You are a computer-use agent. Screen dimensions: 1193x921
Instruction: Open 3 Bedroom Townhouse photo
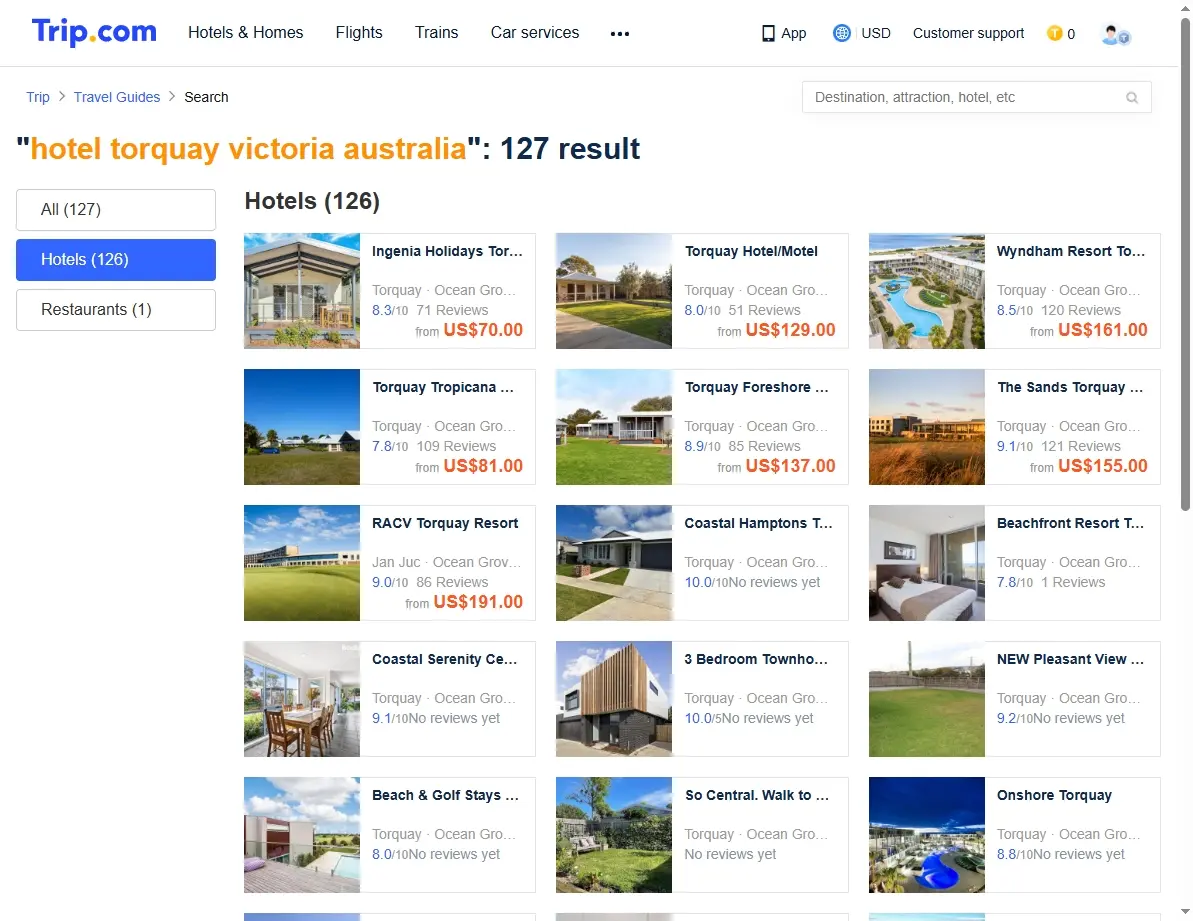[614, 699]
